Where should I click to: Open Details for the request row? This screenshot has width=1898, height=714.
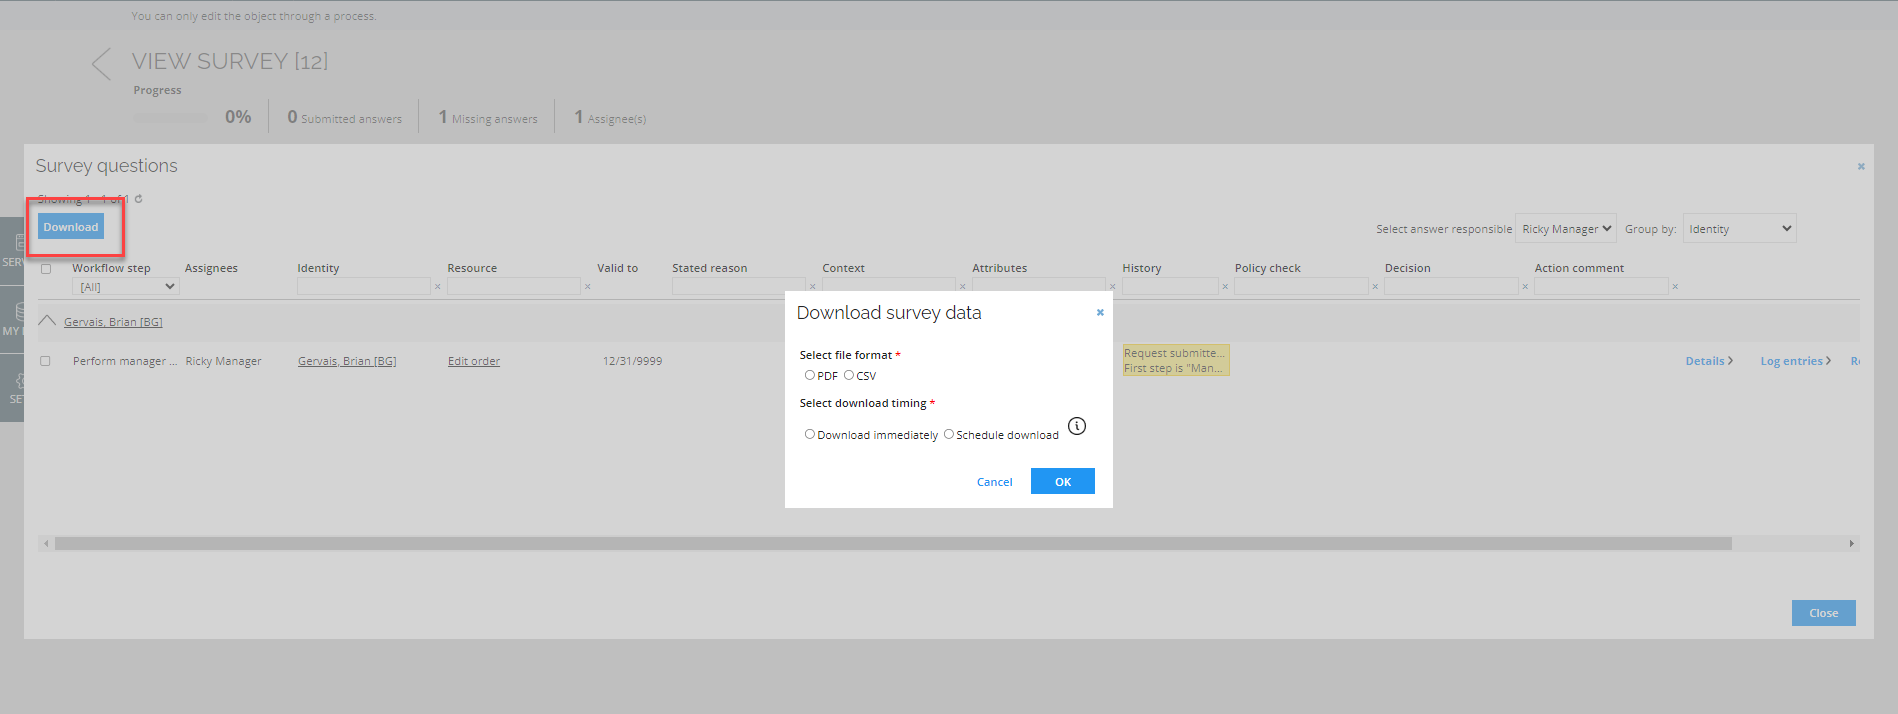1709,361
